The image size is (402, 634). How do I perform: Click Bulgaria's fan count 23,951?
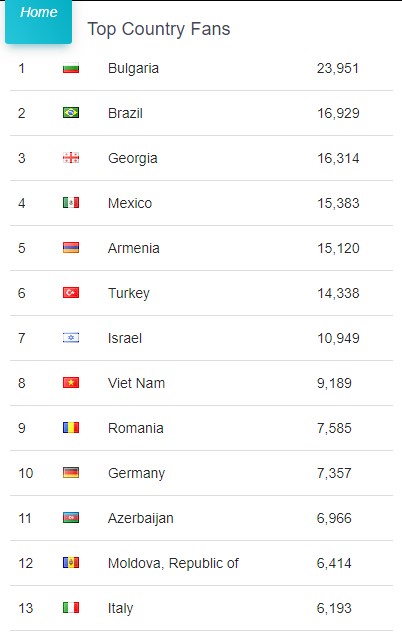coord(338,68)
